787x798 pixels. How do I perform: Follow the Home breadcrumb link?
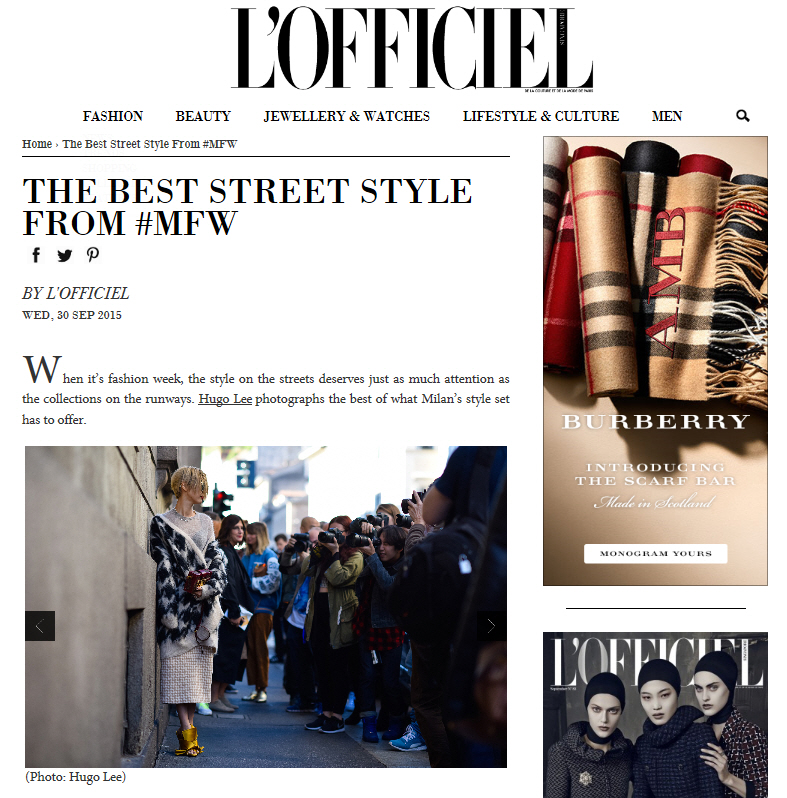[x=37, y=144]
